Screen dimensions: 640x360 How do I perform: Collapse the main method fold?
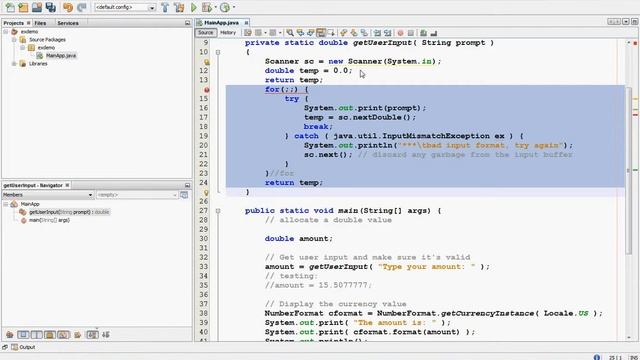(218, 211)
